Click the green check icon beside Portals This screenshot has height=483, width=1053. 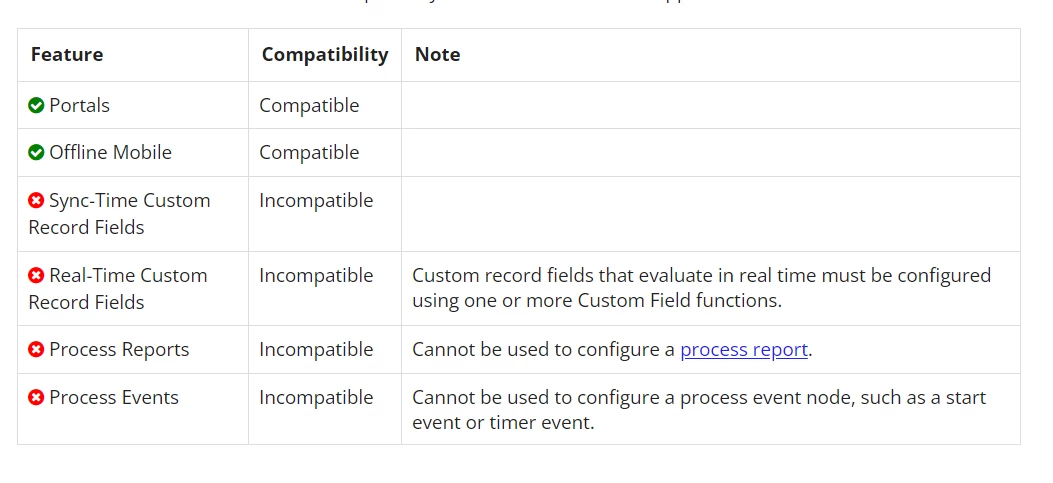point(36,105)
